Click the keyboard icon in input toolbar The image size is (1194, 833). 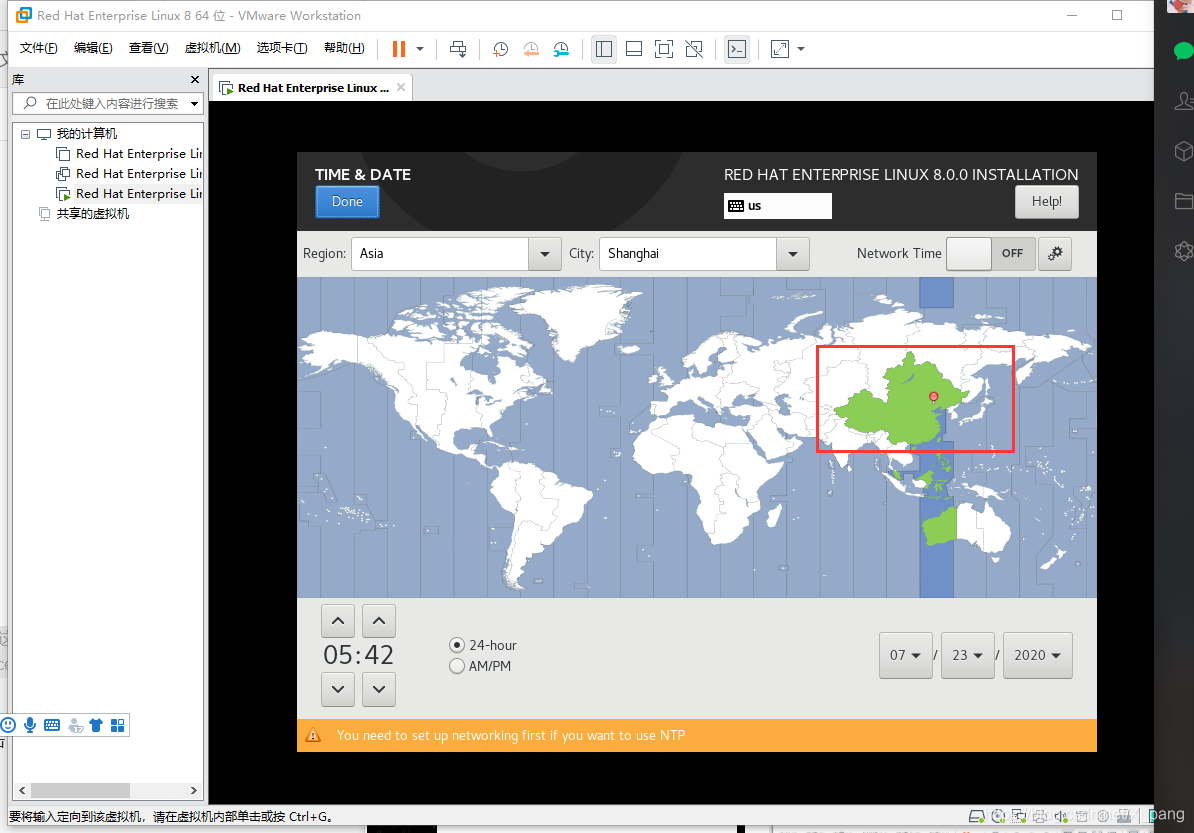pyautogui.click(x=52, y=725)
